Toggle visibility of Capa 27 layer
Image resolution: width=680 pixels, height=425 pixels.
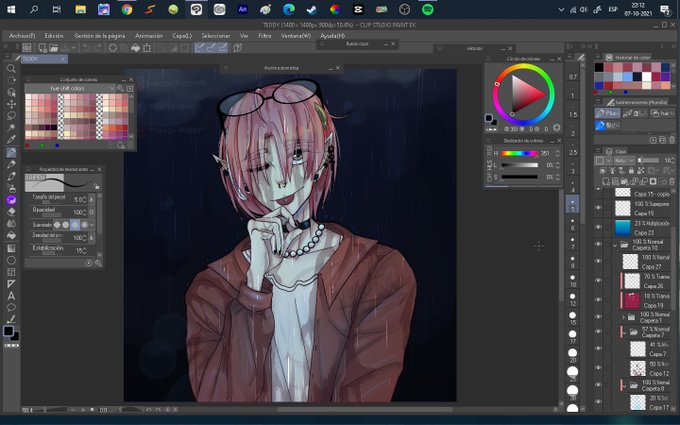599,261
